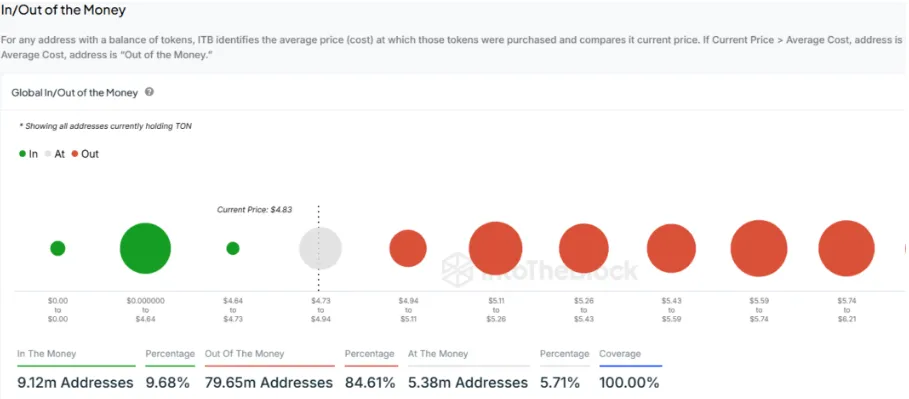Click the $4.73 to $4.94 axis label

click(x=321, y=310)
